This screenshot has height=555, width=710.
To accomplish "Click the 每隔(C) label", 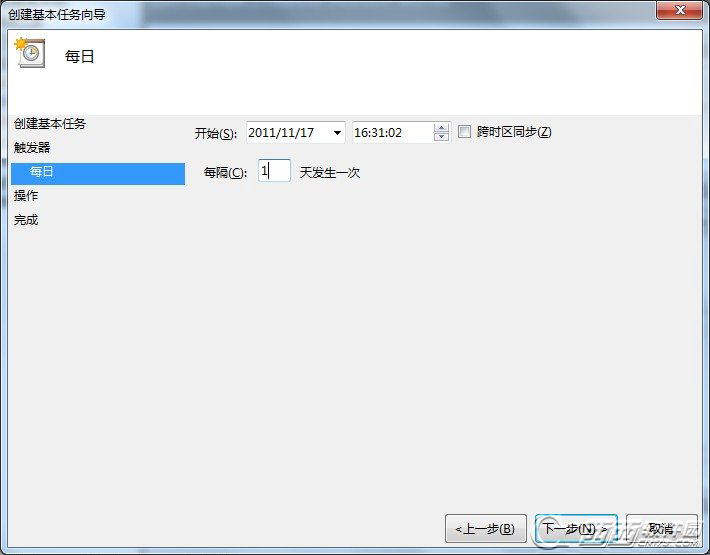I will [225, 172].
